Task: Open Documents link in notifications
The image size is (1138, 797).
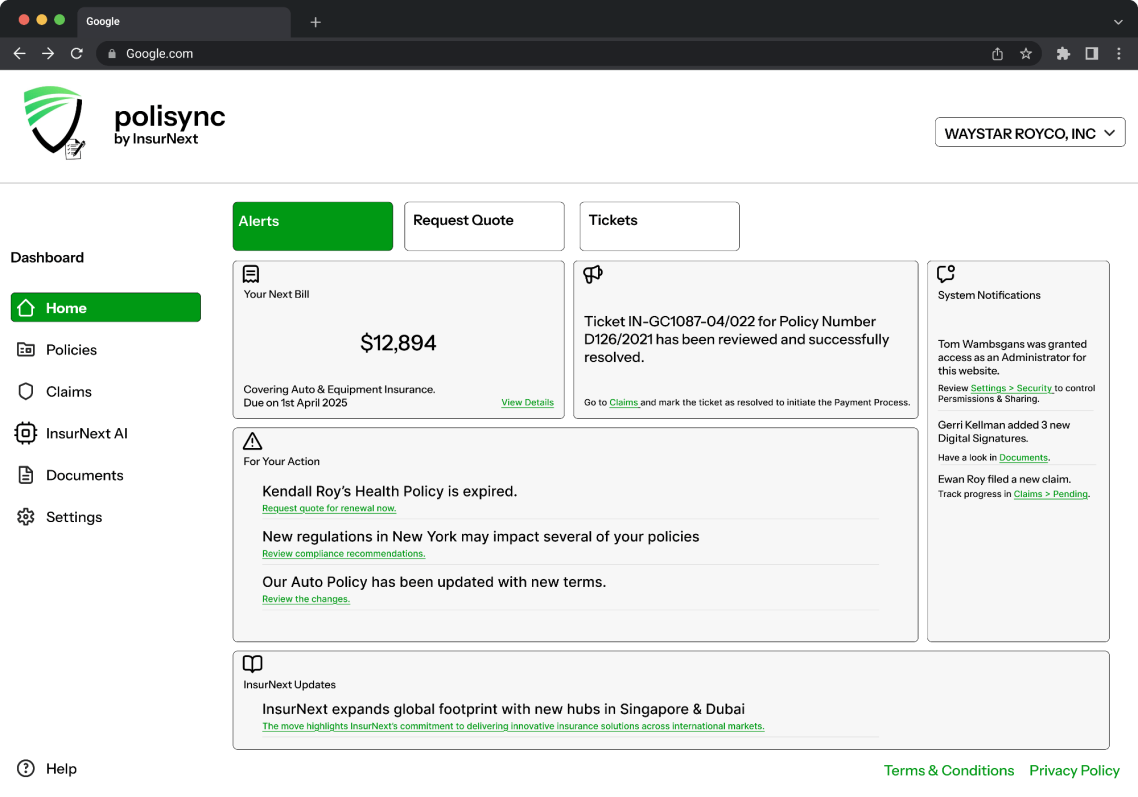Action: 1023,458
